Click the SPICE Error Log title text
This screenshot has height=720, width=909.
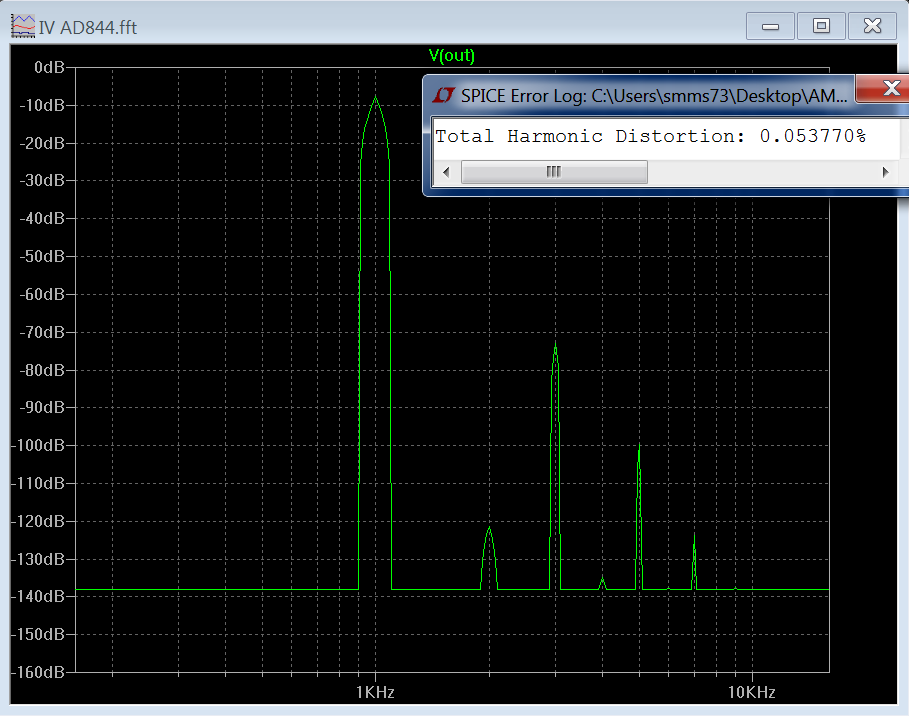(x=654, y=96)
